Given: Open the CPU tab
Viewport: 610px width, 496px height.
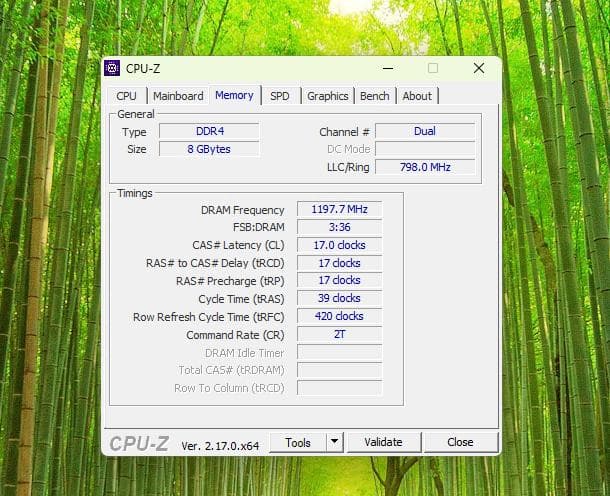Looking at the screenshot, I should pyautogui.click(x=127, y=96).
